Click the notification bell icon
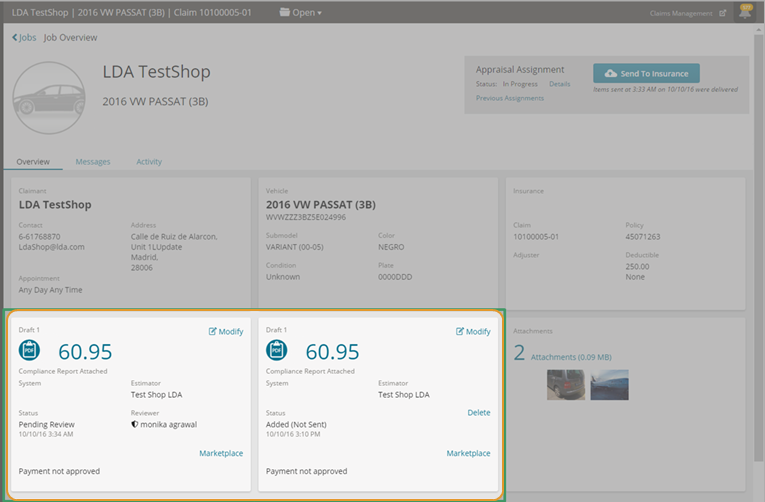Viewport: 765px width, 502px height. pos(745,12)
